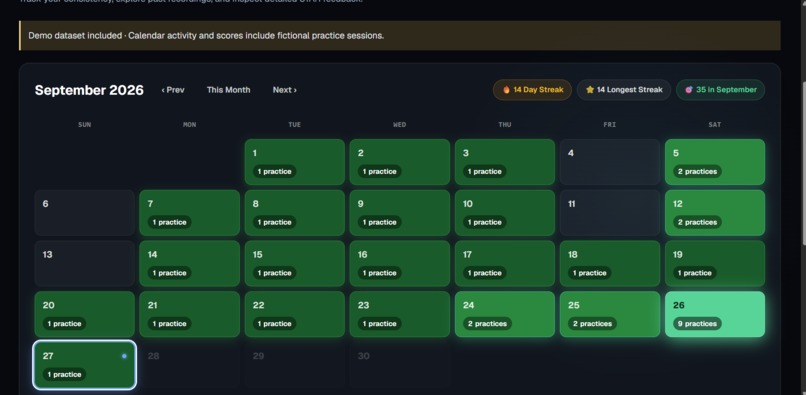Select the empty day 11 cell
Screen dimensions: 806x395
point(610,213)
